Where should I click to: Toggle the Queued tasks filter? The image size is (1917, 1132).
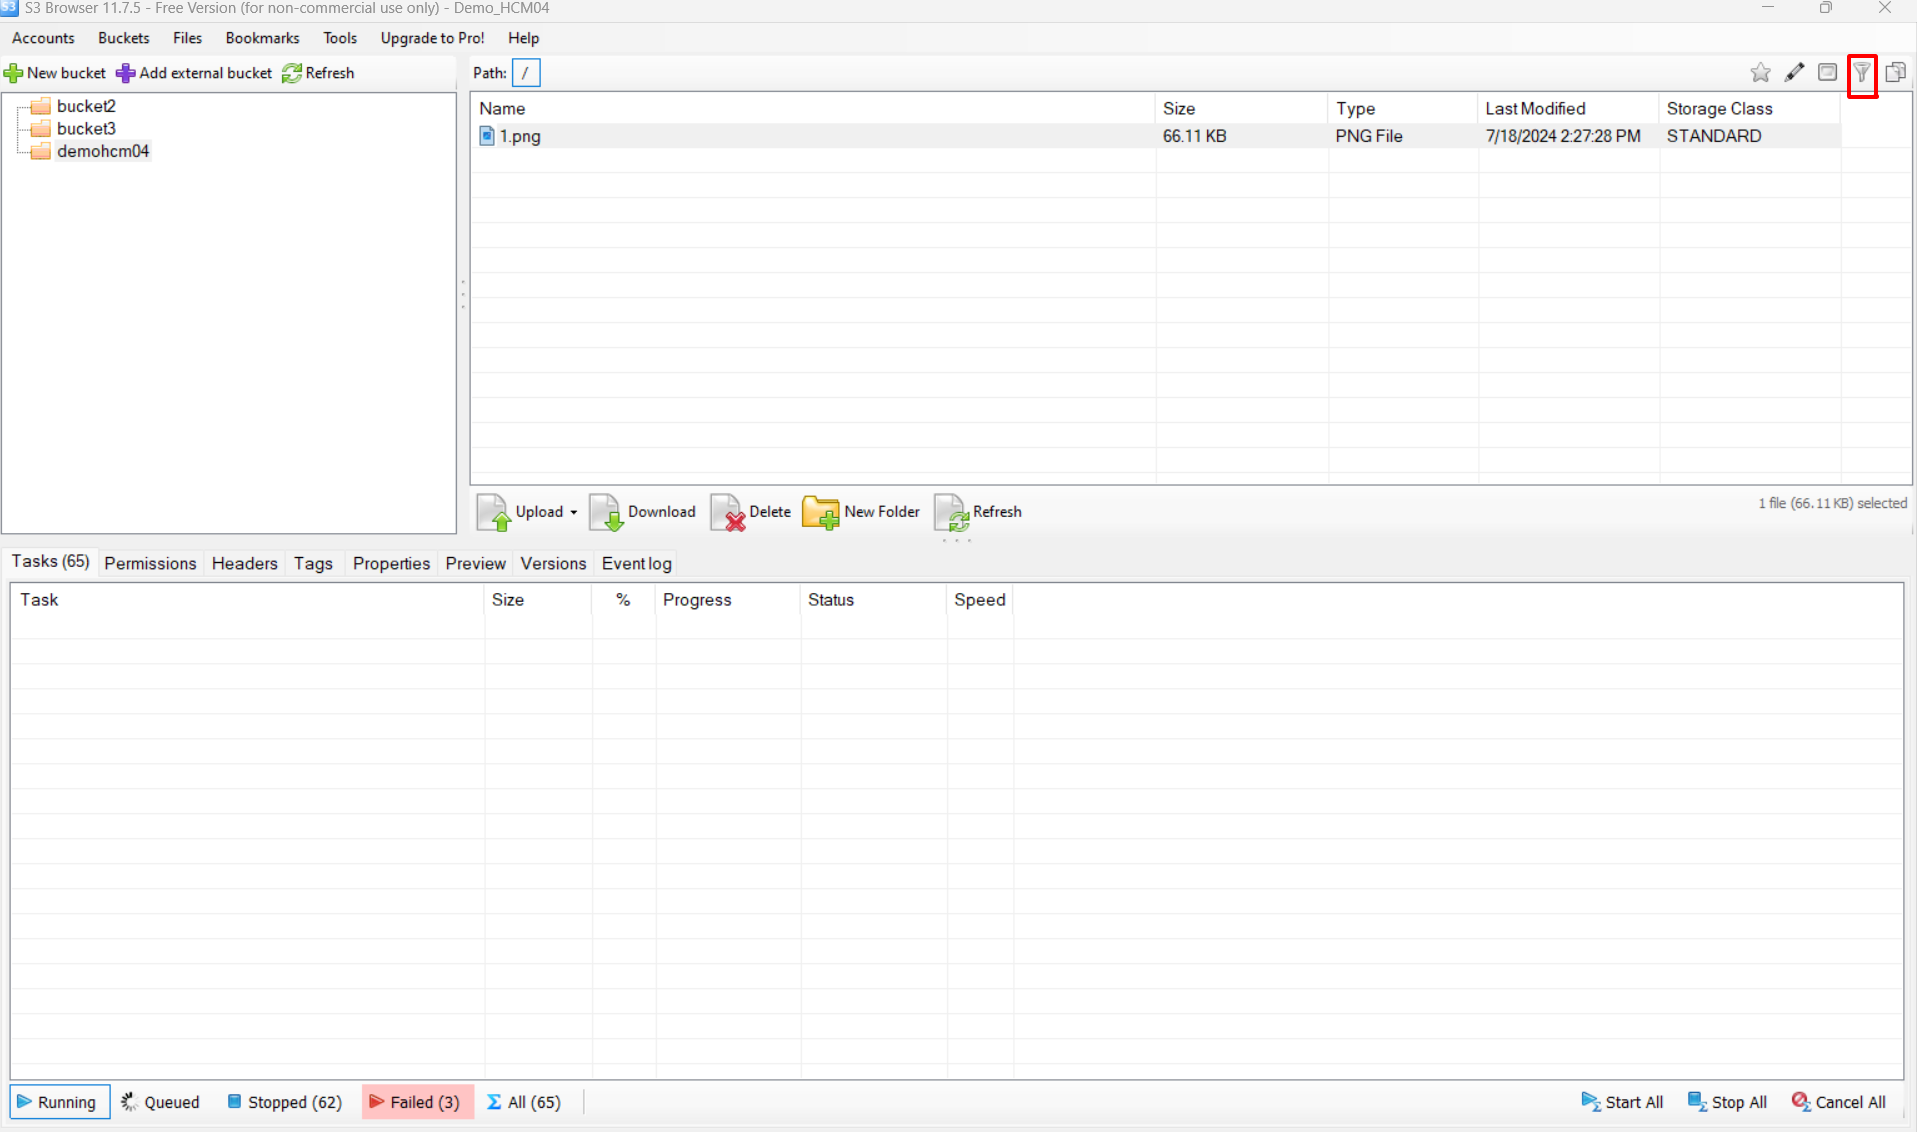click(x=161, y=1102)
